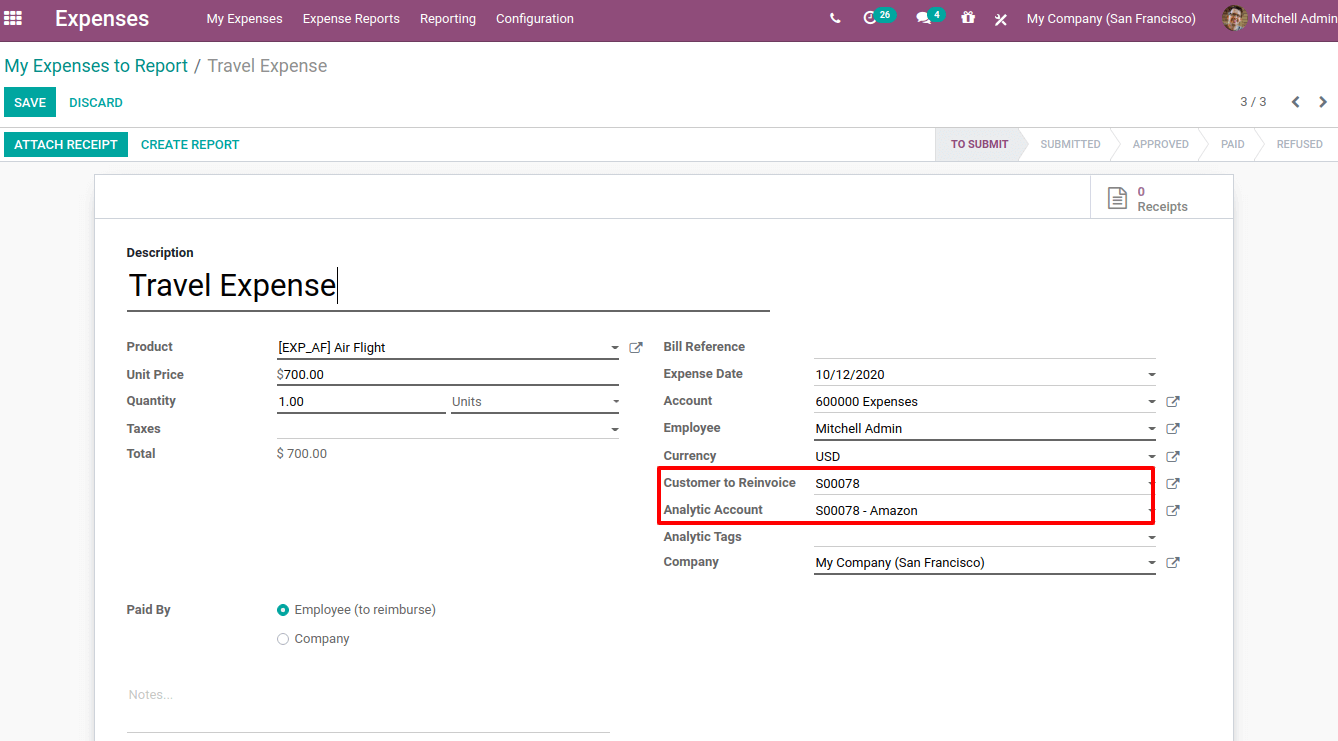Screen dimensions: 1338x741
Task: Click the phone call icon
Action: tap(835, 18)
